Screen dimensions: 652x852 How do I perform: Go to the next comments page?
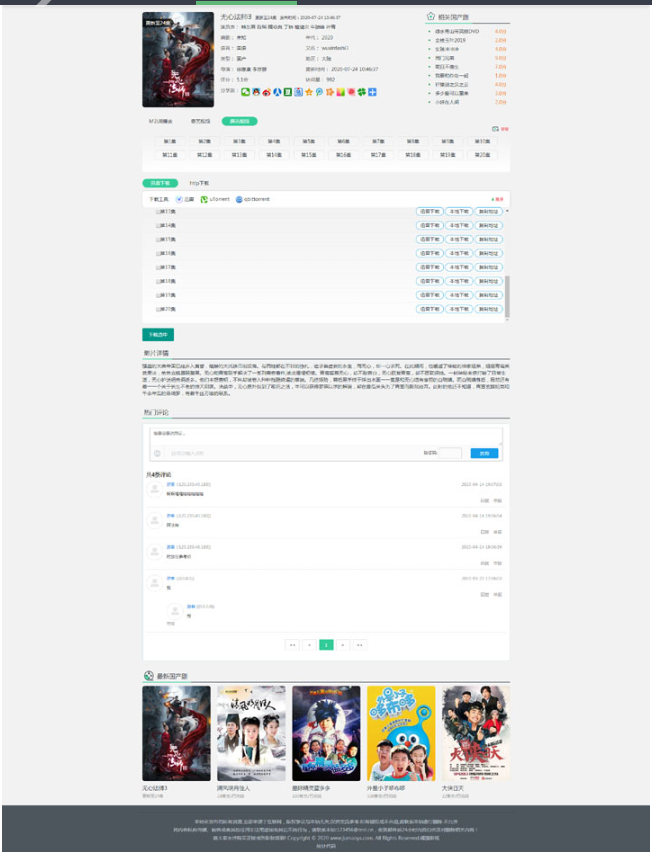pyautogui.click(x=343, y=645)
